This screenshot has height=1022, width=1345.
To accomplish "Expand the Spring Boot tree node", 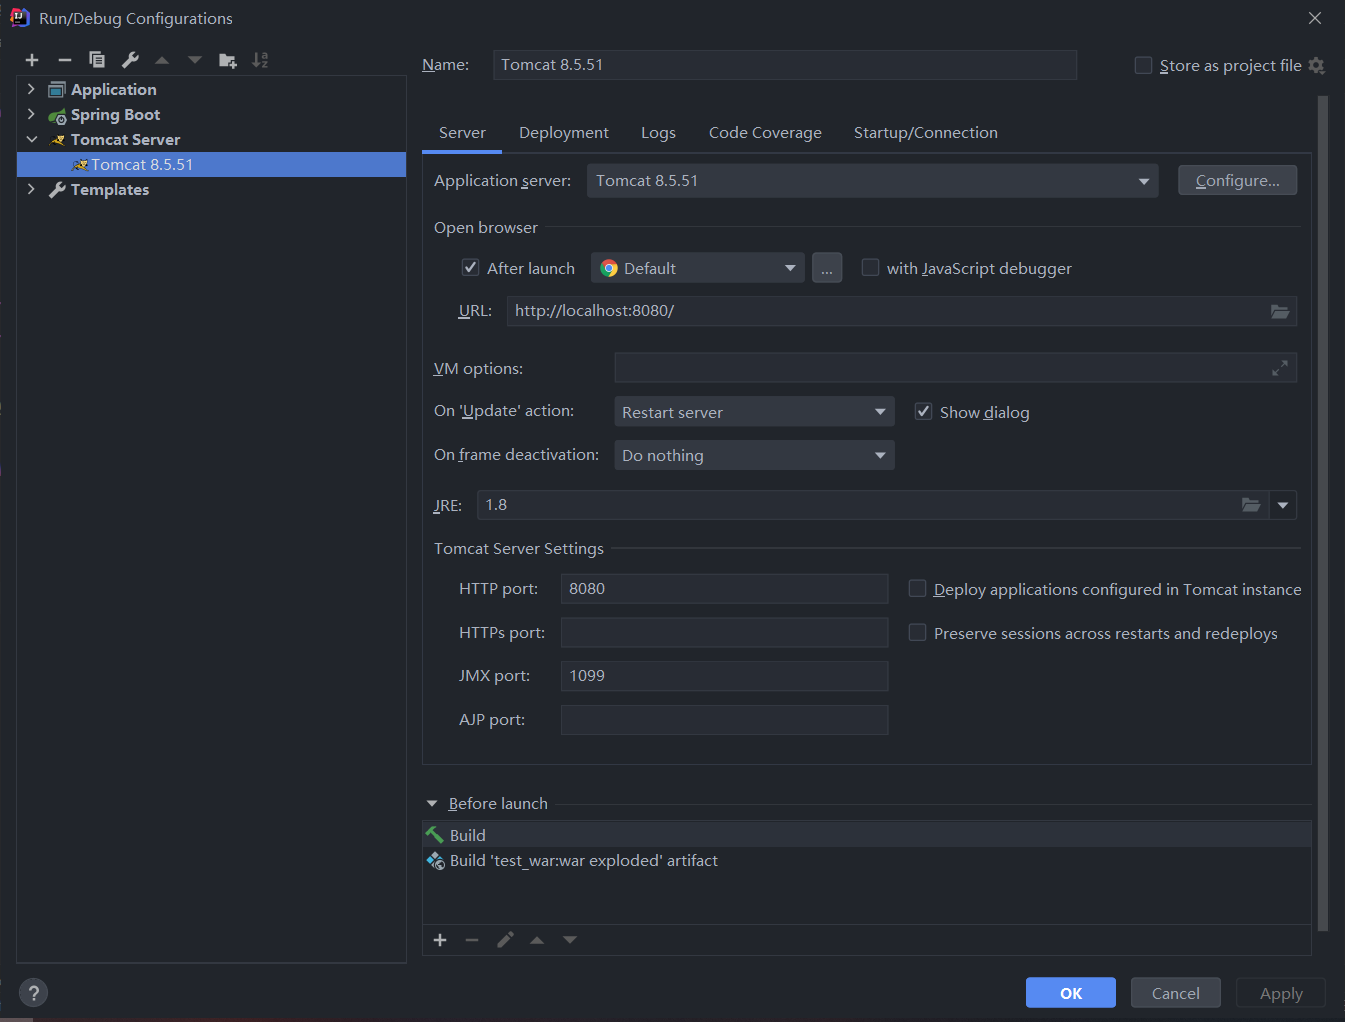I will [31, 114].
